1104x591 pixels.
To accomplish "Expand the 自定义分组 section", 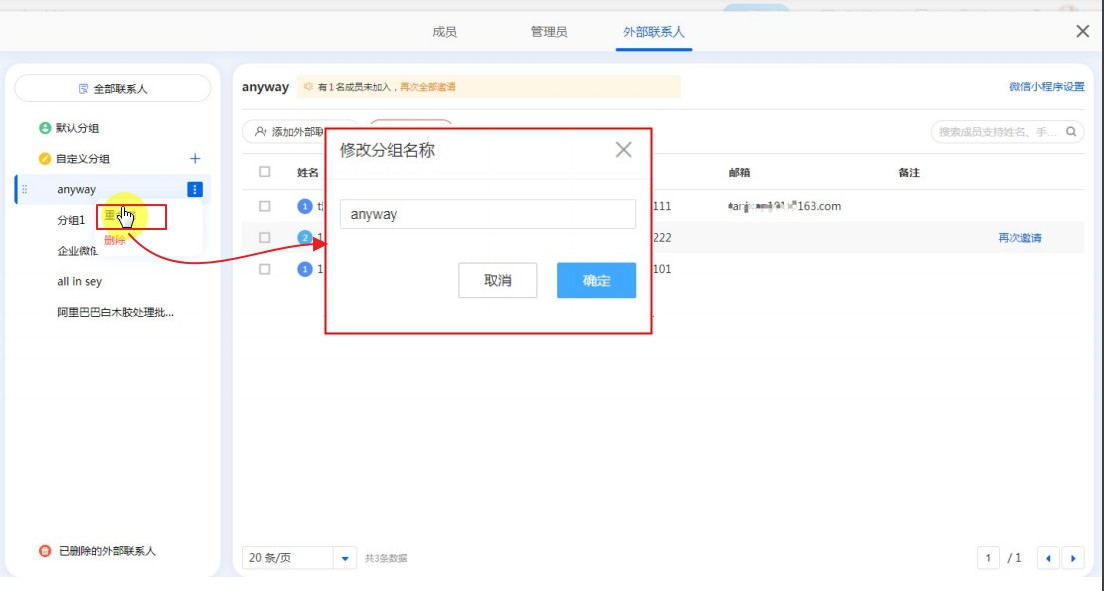I will [83, 159].
